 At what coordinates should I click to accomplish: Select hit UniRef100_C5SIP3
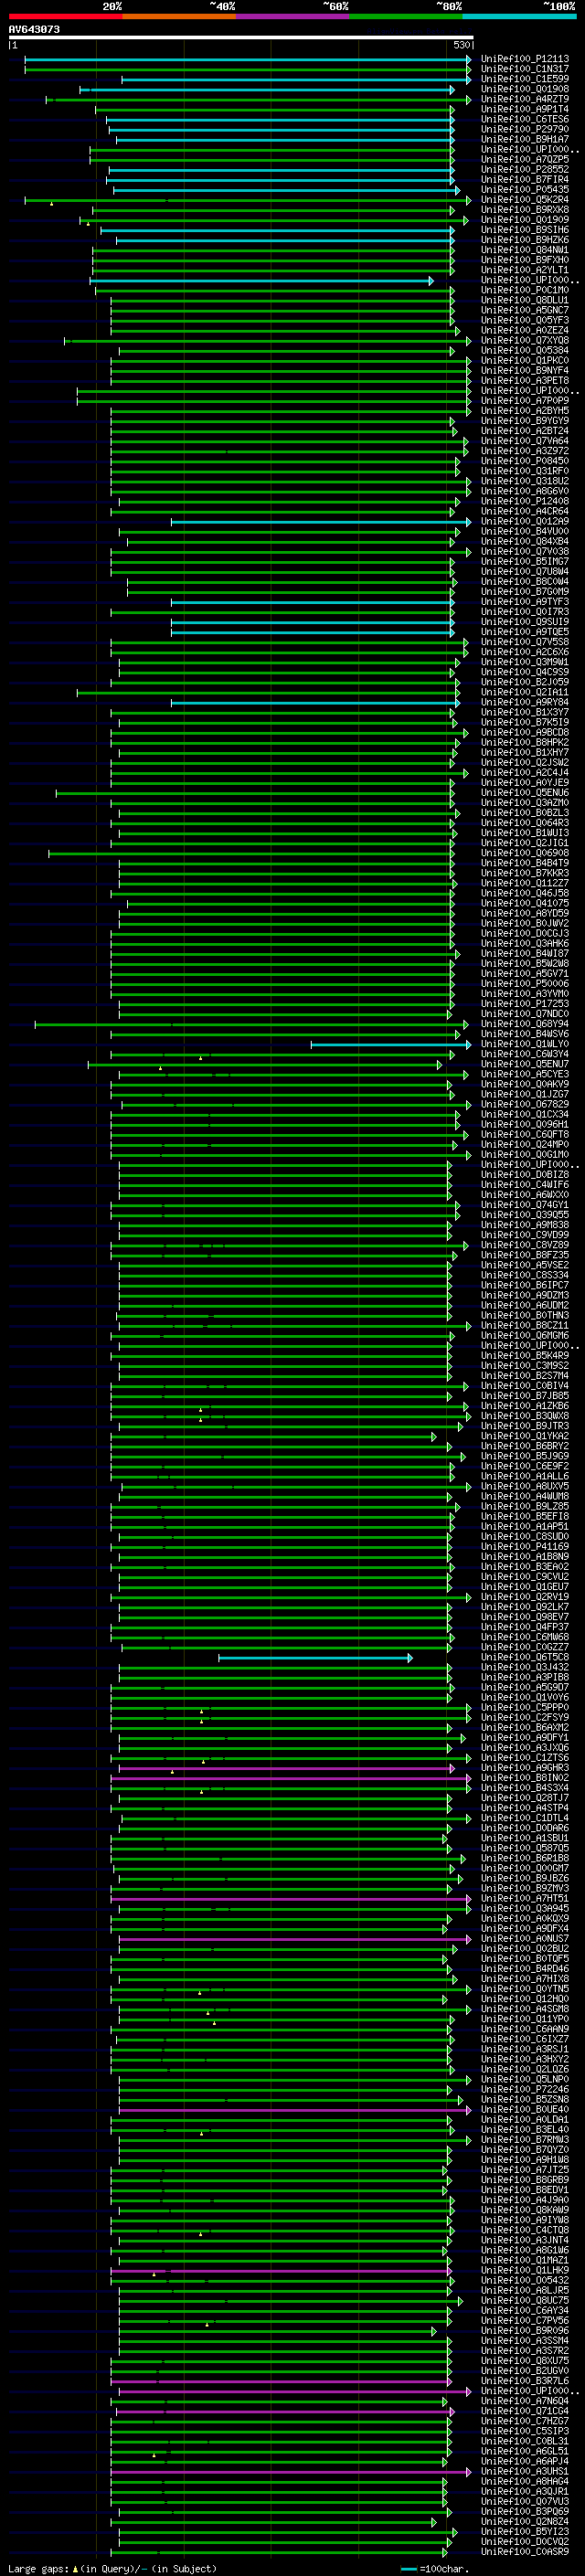[x=525, y=2431]
